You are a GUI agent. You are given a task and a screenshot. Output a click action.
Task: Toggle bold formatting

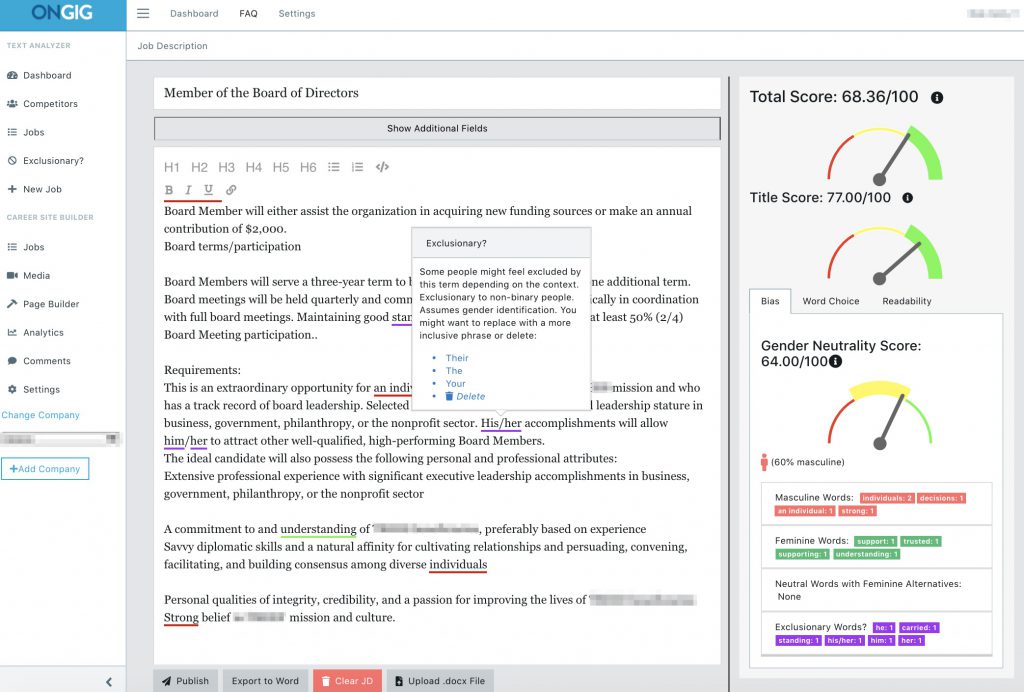pyautogui.click(x=169, y=190)
